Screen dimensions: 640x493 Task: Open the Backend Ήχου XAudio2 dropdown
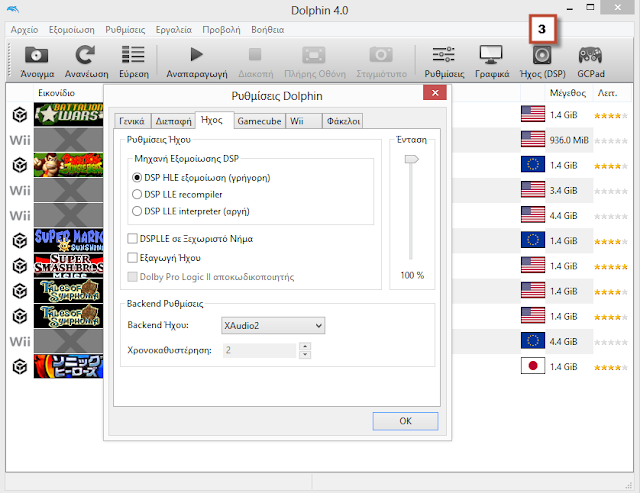click(x=273, y=326)
